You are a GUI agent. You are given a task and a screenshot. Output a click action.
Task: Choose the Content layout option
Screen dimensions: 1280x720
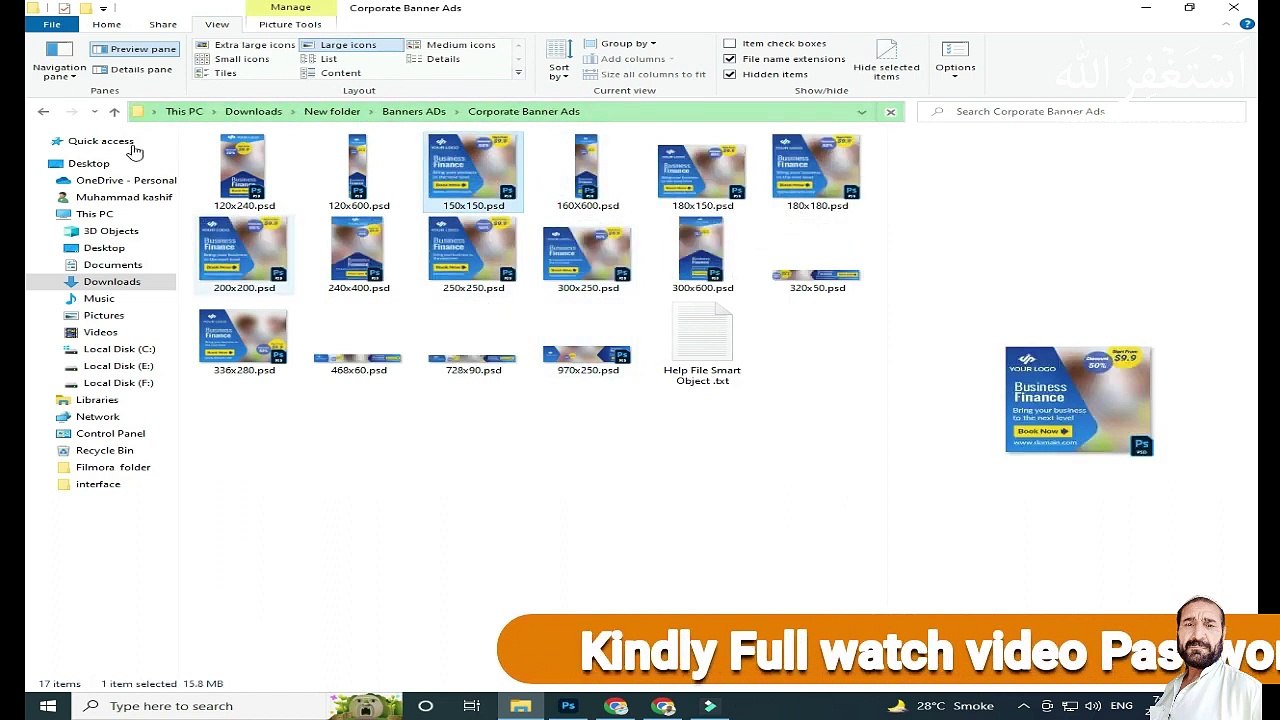pos(332,73)
